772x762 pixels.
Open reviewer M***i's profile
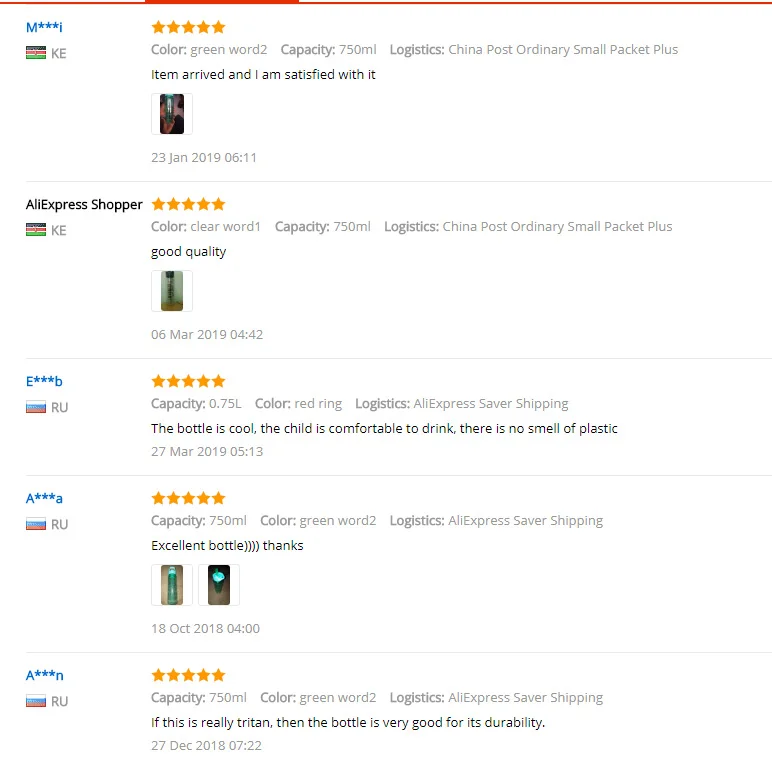point(44,27)
